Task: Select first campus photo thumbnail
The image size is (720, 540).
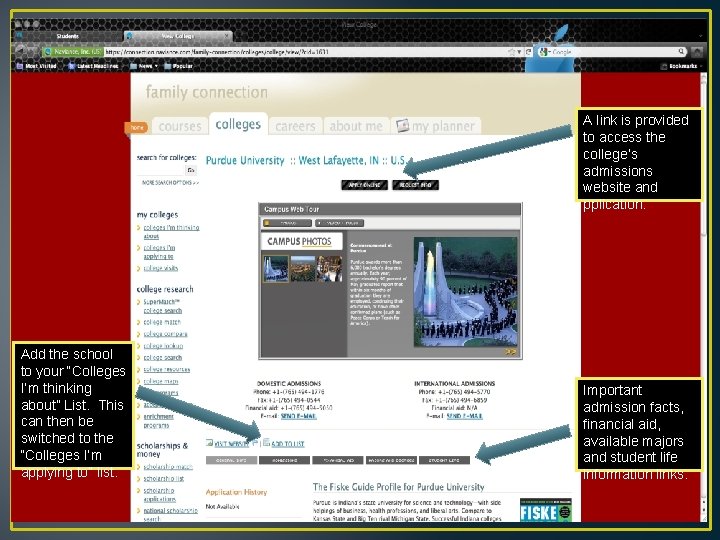Action: coord(276,269)
